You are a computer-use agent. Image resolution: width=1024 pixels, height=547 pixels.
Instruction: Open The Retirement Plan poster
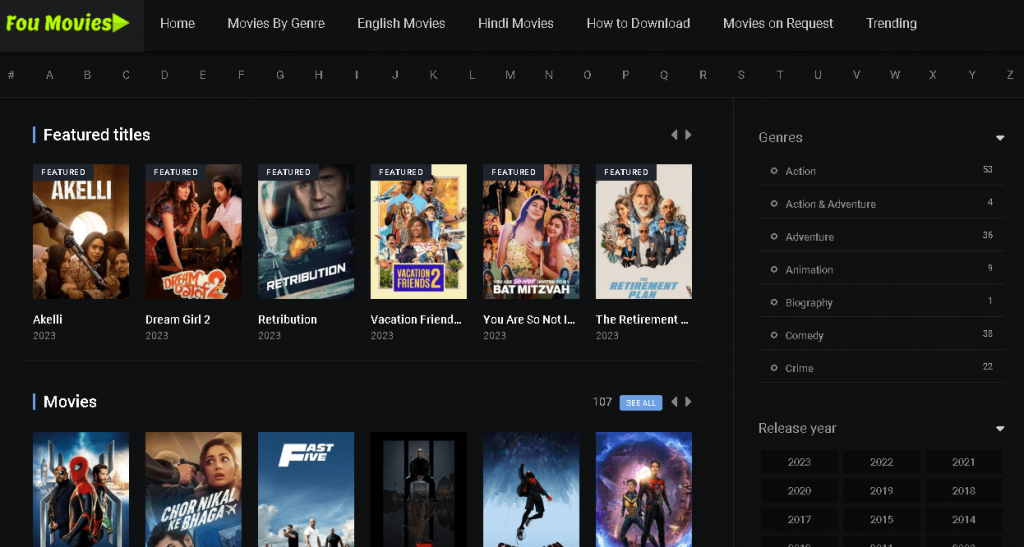(644, 232)
